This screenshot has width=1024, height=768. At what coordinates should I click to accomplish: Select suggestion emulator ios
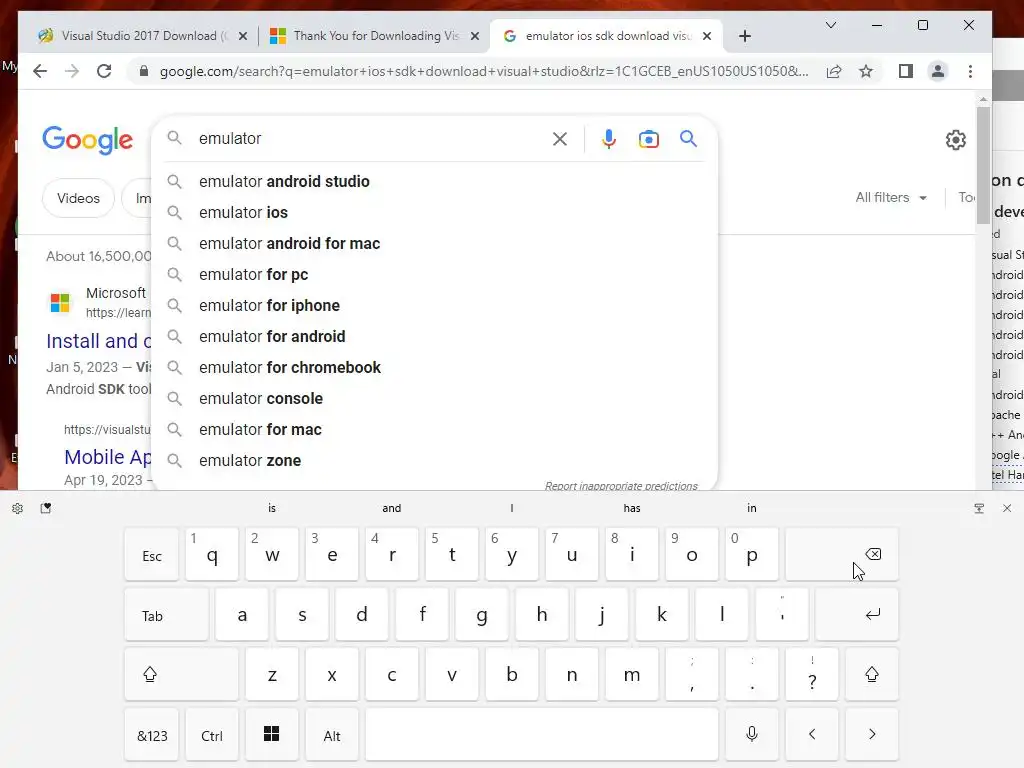434,212
